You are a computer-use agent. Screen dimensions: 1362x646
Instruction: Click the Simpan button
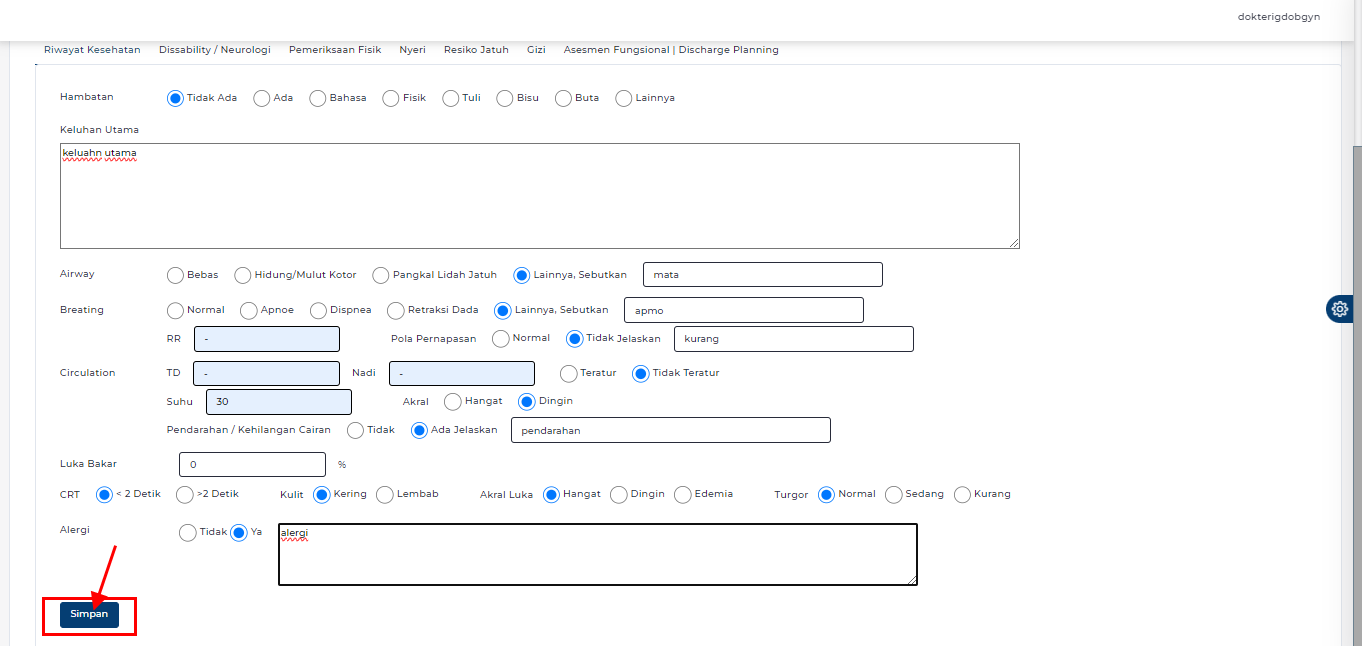(x=89, y=614)
